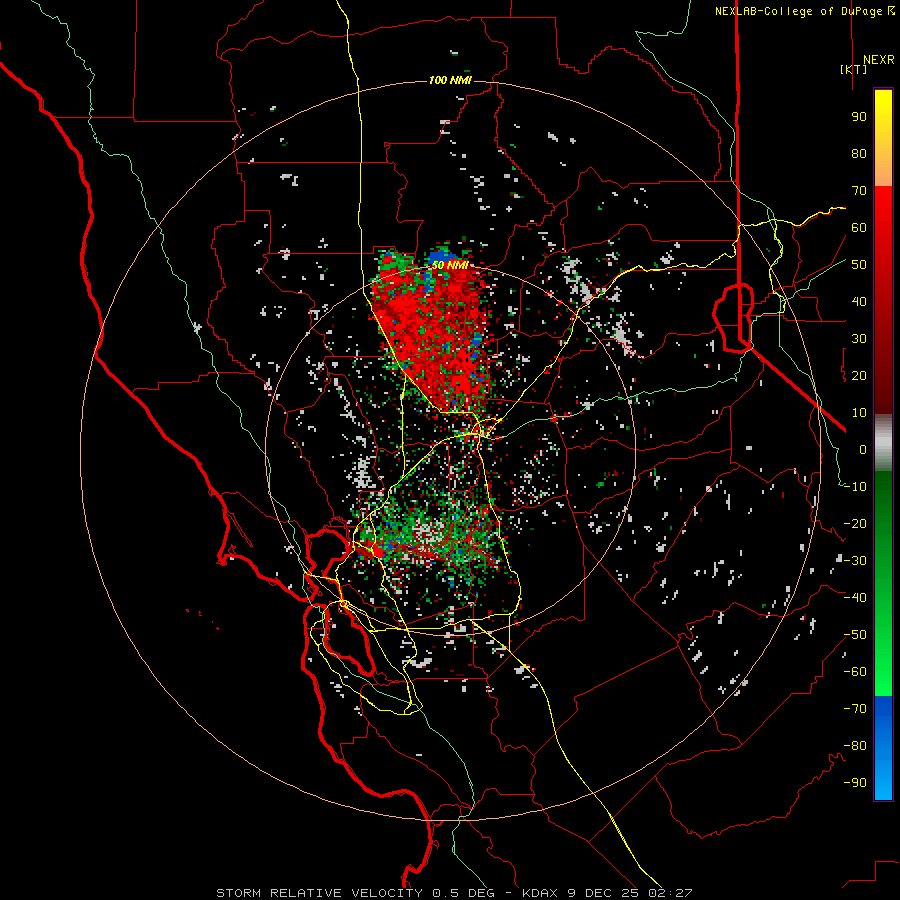Click the -30 value on velocity scale
The width and height of the screenshot is (900, 900).
[x=855, y=561]
